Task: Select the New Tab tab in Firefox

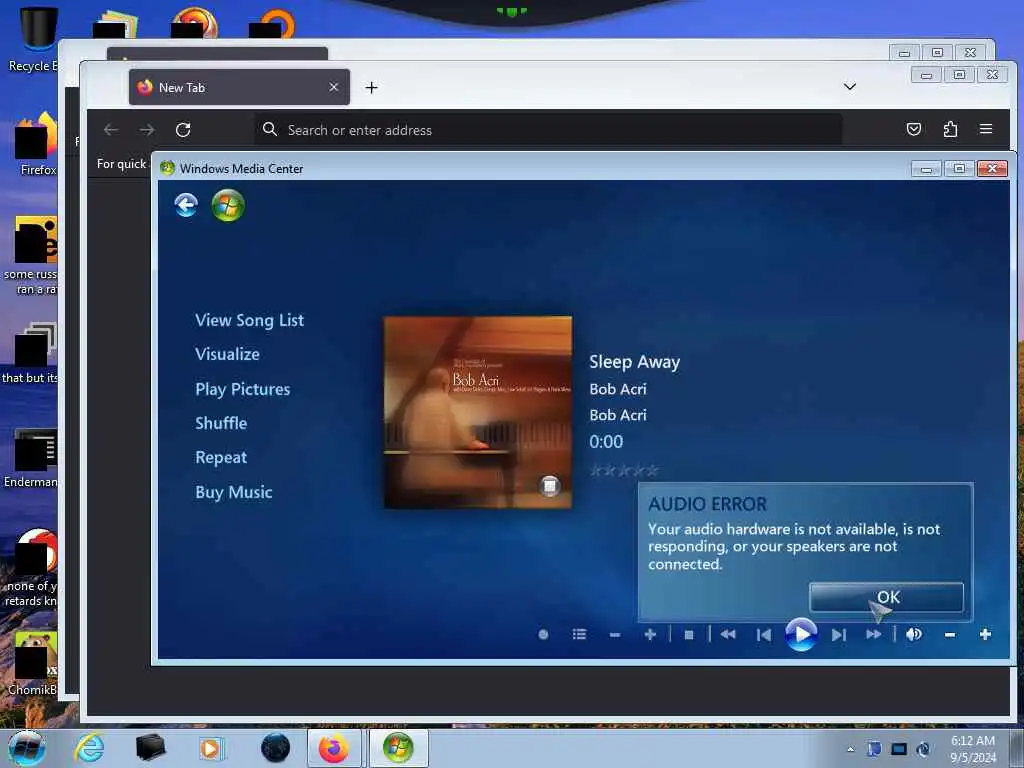Action: (239, 88)
